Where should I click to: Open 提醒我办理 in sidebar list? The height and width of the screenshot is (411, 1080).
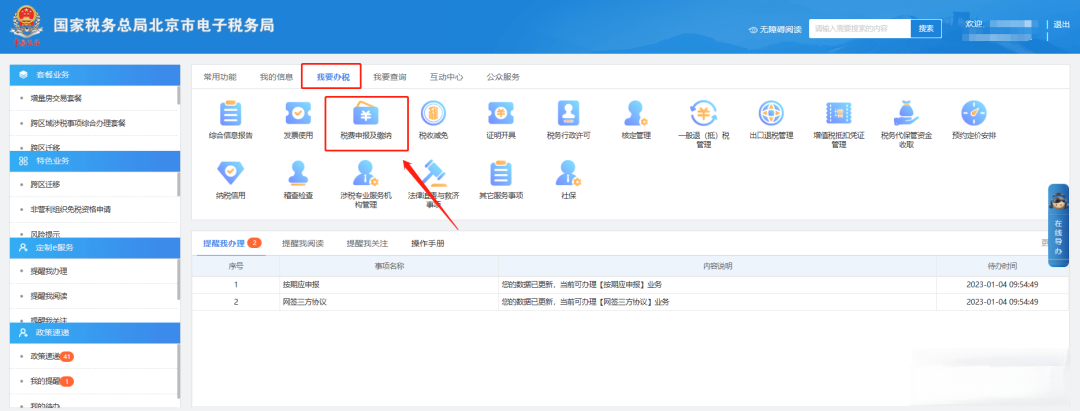[x=49, y=271]
